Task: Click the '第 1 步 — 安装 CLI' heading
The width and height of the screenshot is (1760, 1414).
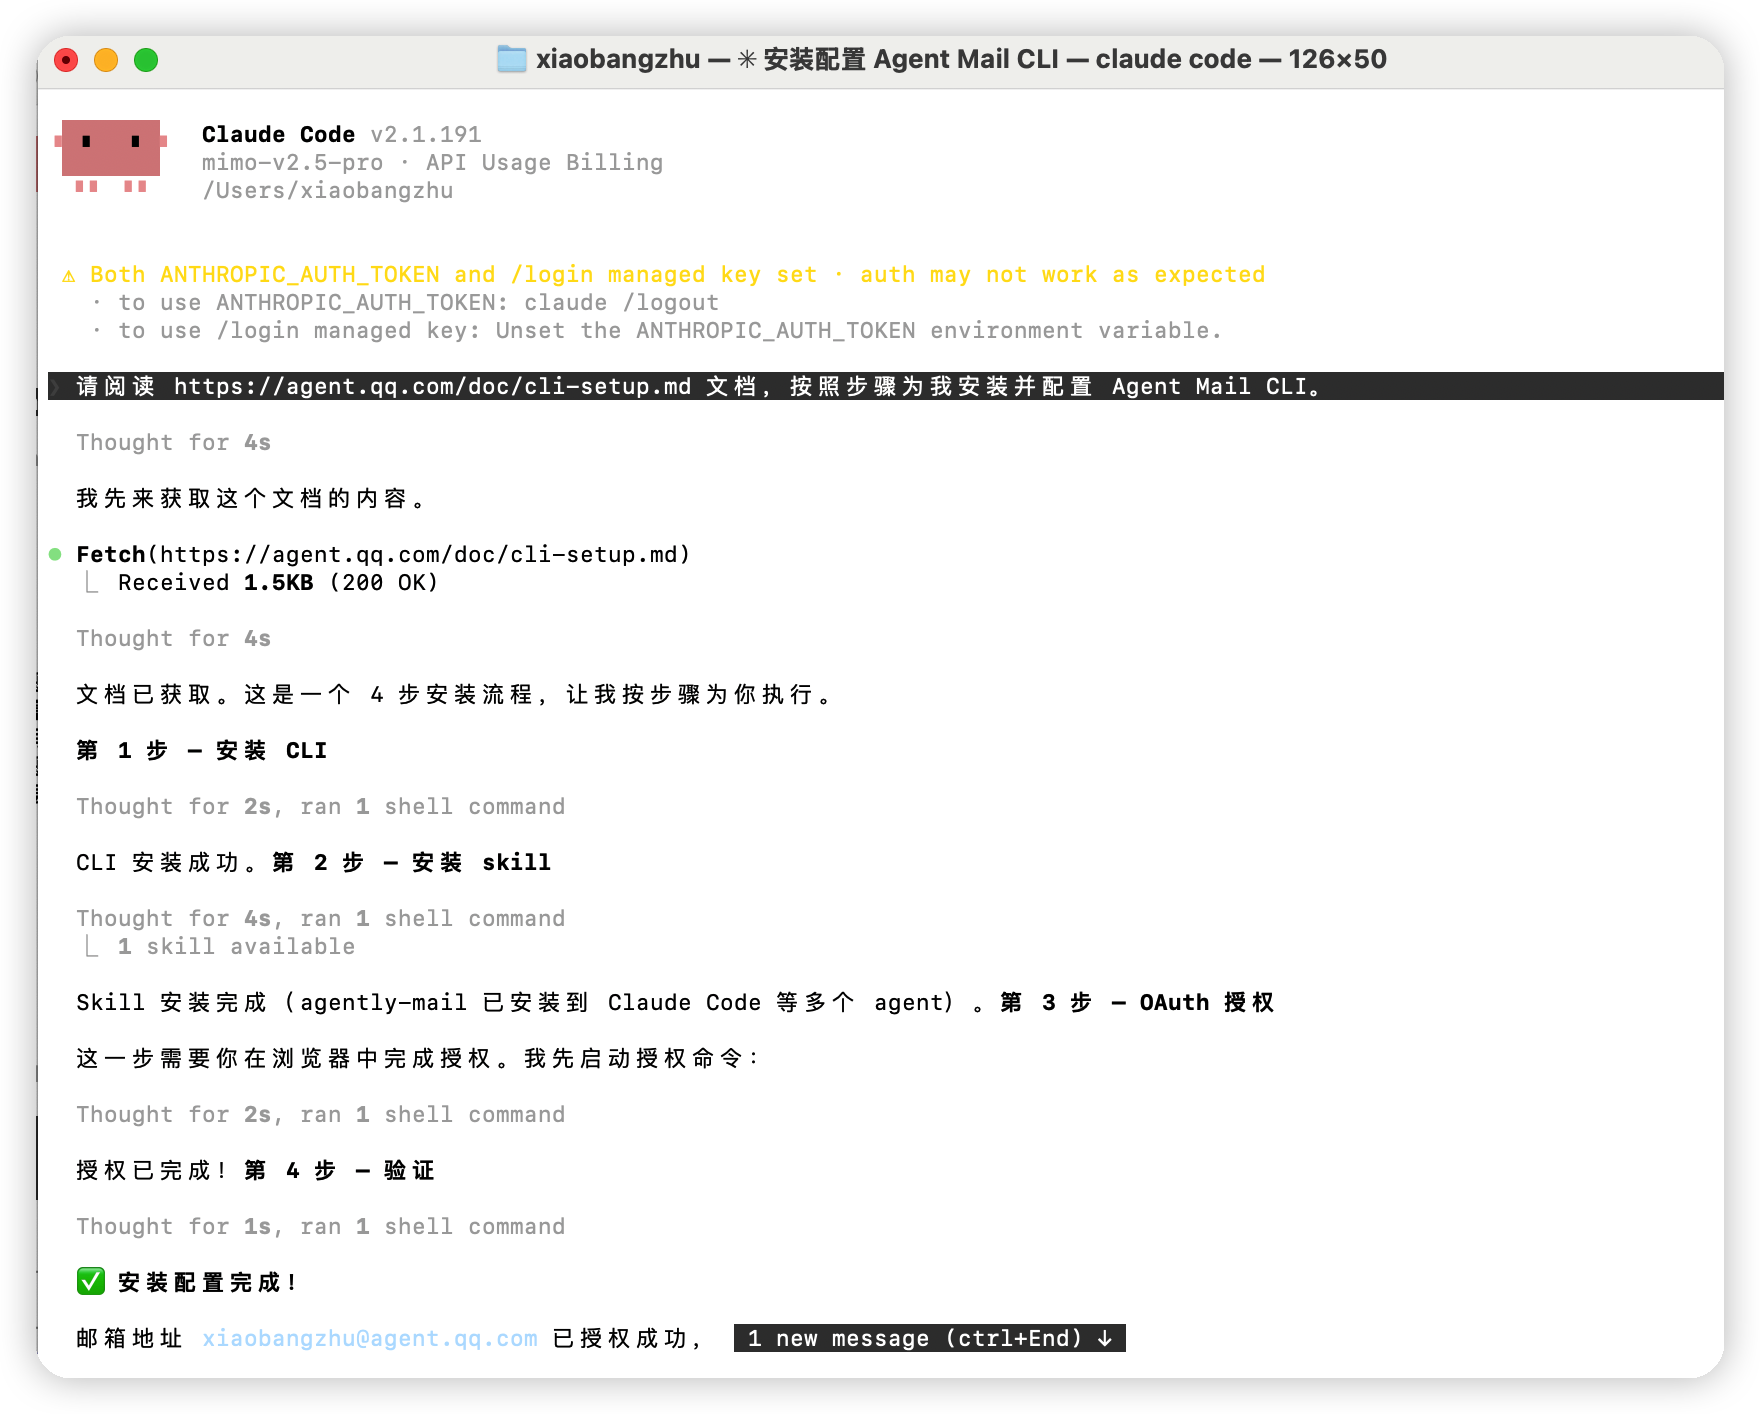Action: pyautogui.click(x=202, y=750)
